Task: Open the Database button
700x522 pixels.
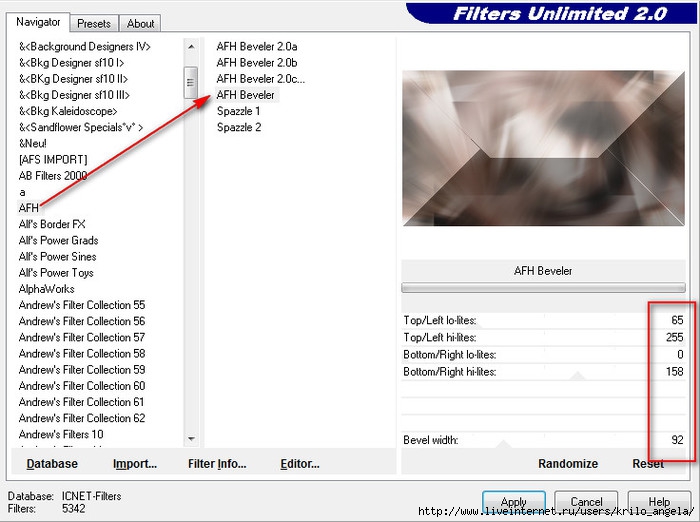Action: pyautogui.click(x=52, y=464)
